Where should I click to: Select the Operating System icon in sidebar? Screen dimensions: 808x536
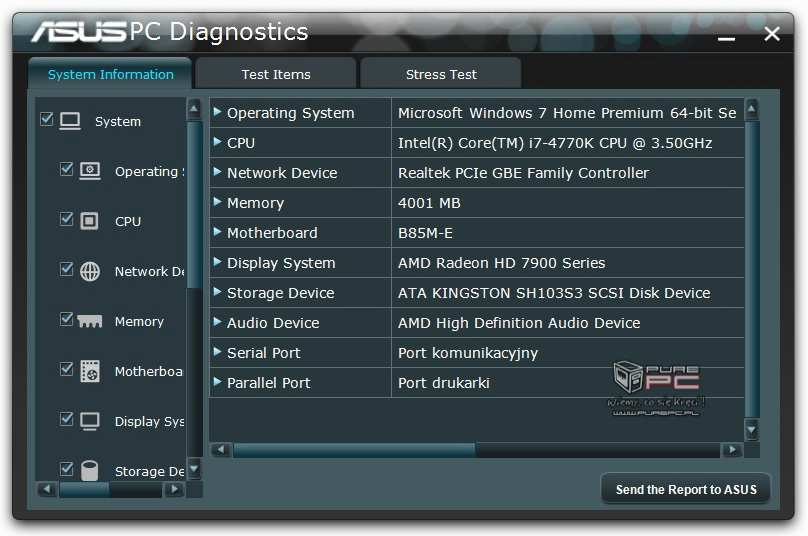click(90, 171)
